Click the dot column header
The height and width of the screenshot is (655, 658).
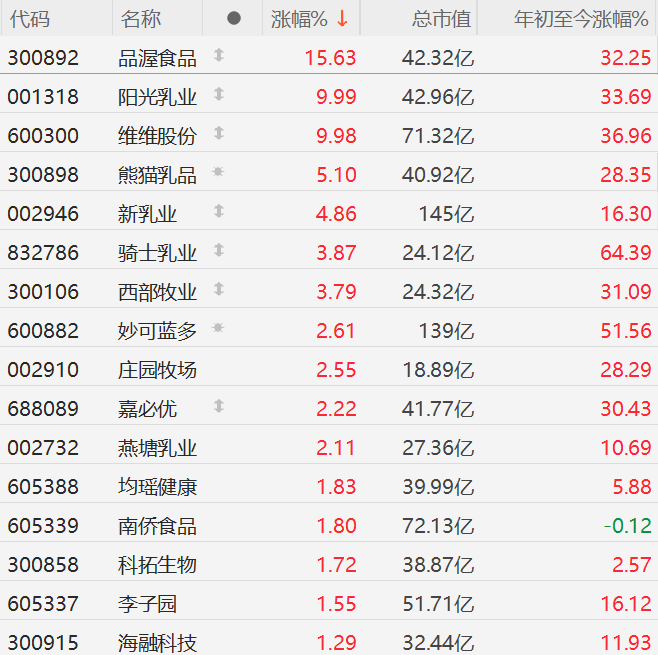[234, 18]
